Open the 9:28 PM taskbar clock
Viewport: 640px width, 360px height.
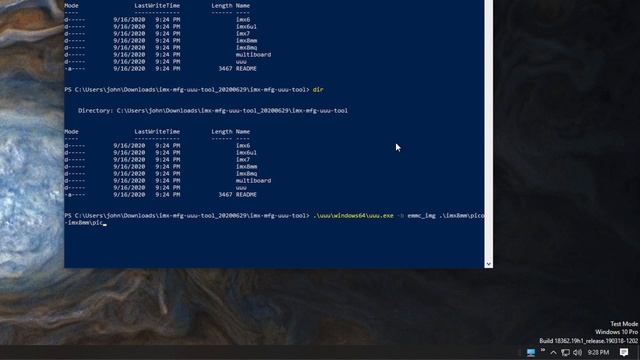pos(598,352)
